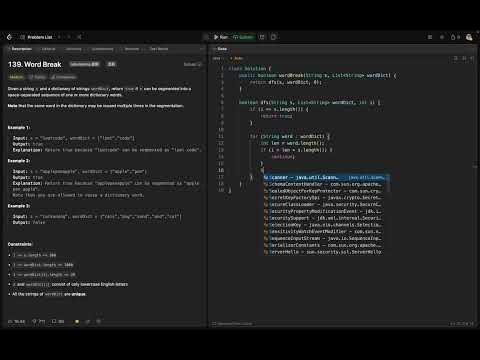
Task: Open the Java language dropdown
Action: click(x=217, y=58)
